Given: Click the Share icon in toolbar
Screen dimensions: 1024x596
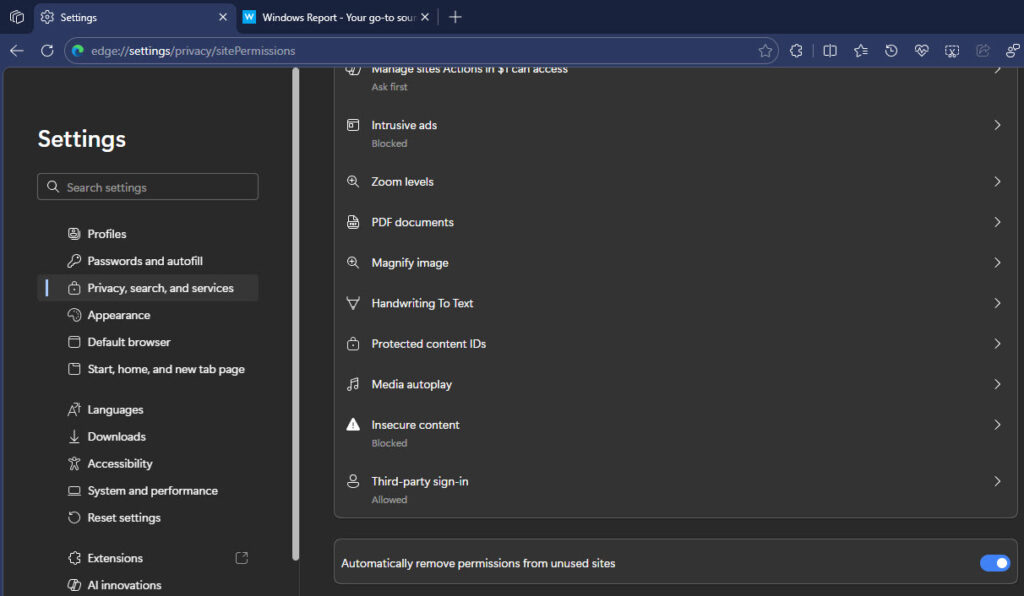Looking at the screenshot, I should point(983,50).
